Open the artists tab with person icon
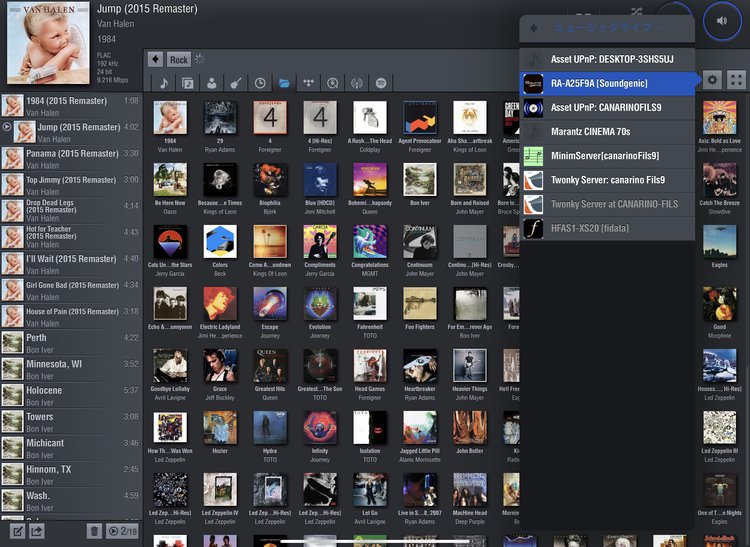The width and height of the screenshot is (750, 547). coord(212,83)
